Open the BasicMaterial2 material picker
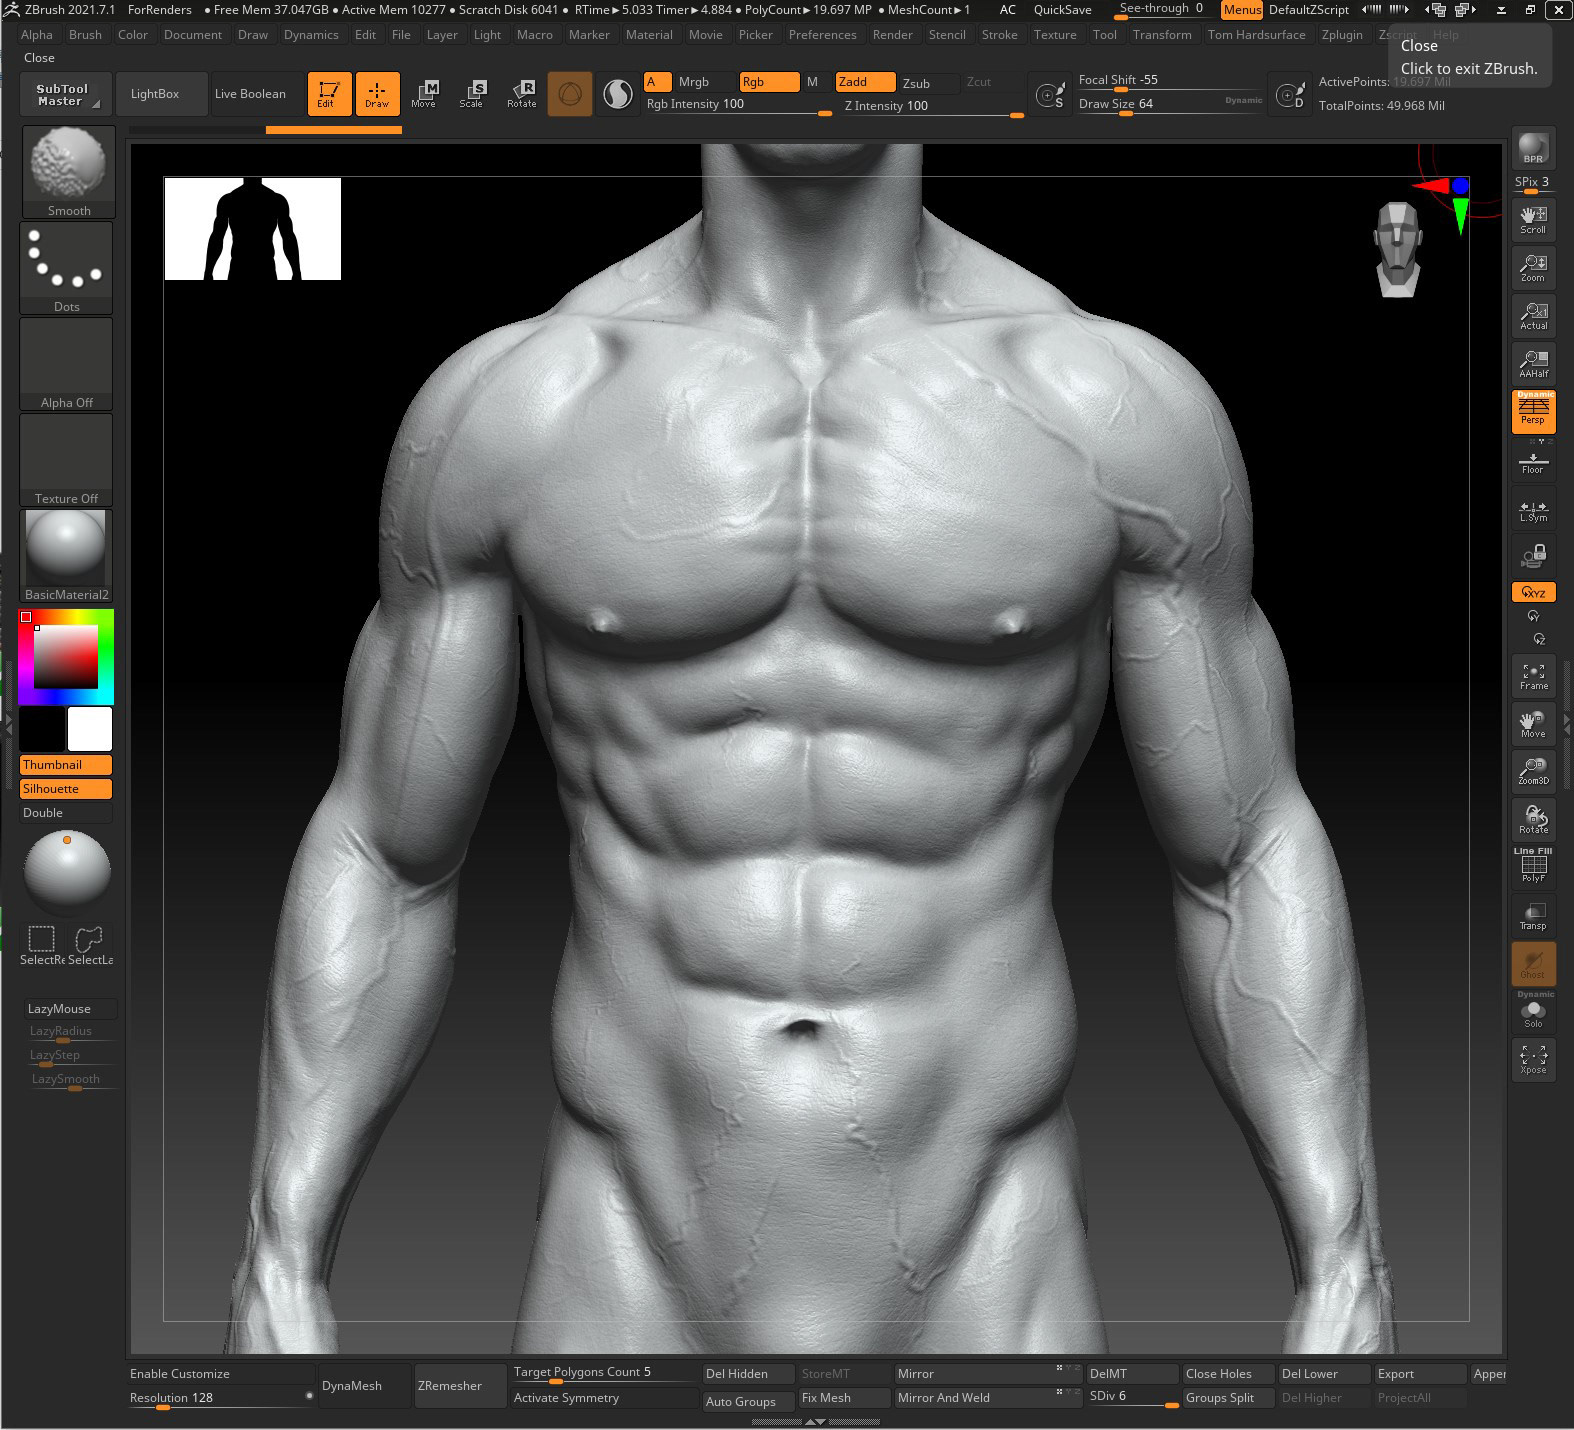1574x1430 pixels. click(x=66, y=556)
